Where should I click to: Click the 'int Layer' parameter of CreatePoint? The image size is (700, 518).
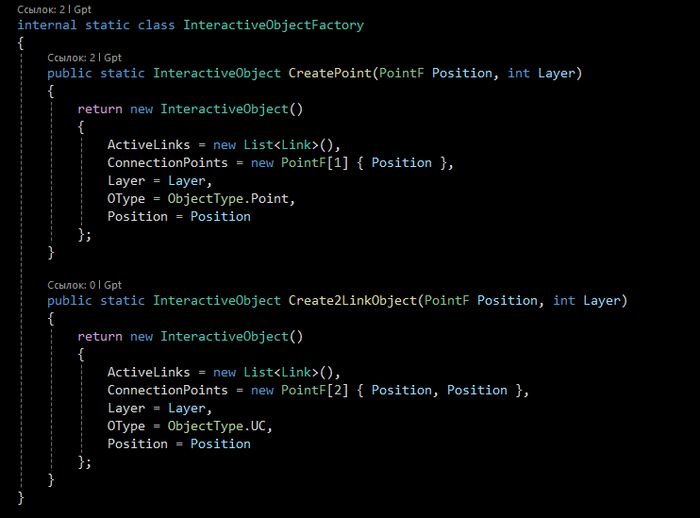(x=543, y=73)
